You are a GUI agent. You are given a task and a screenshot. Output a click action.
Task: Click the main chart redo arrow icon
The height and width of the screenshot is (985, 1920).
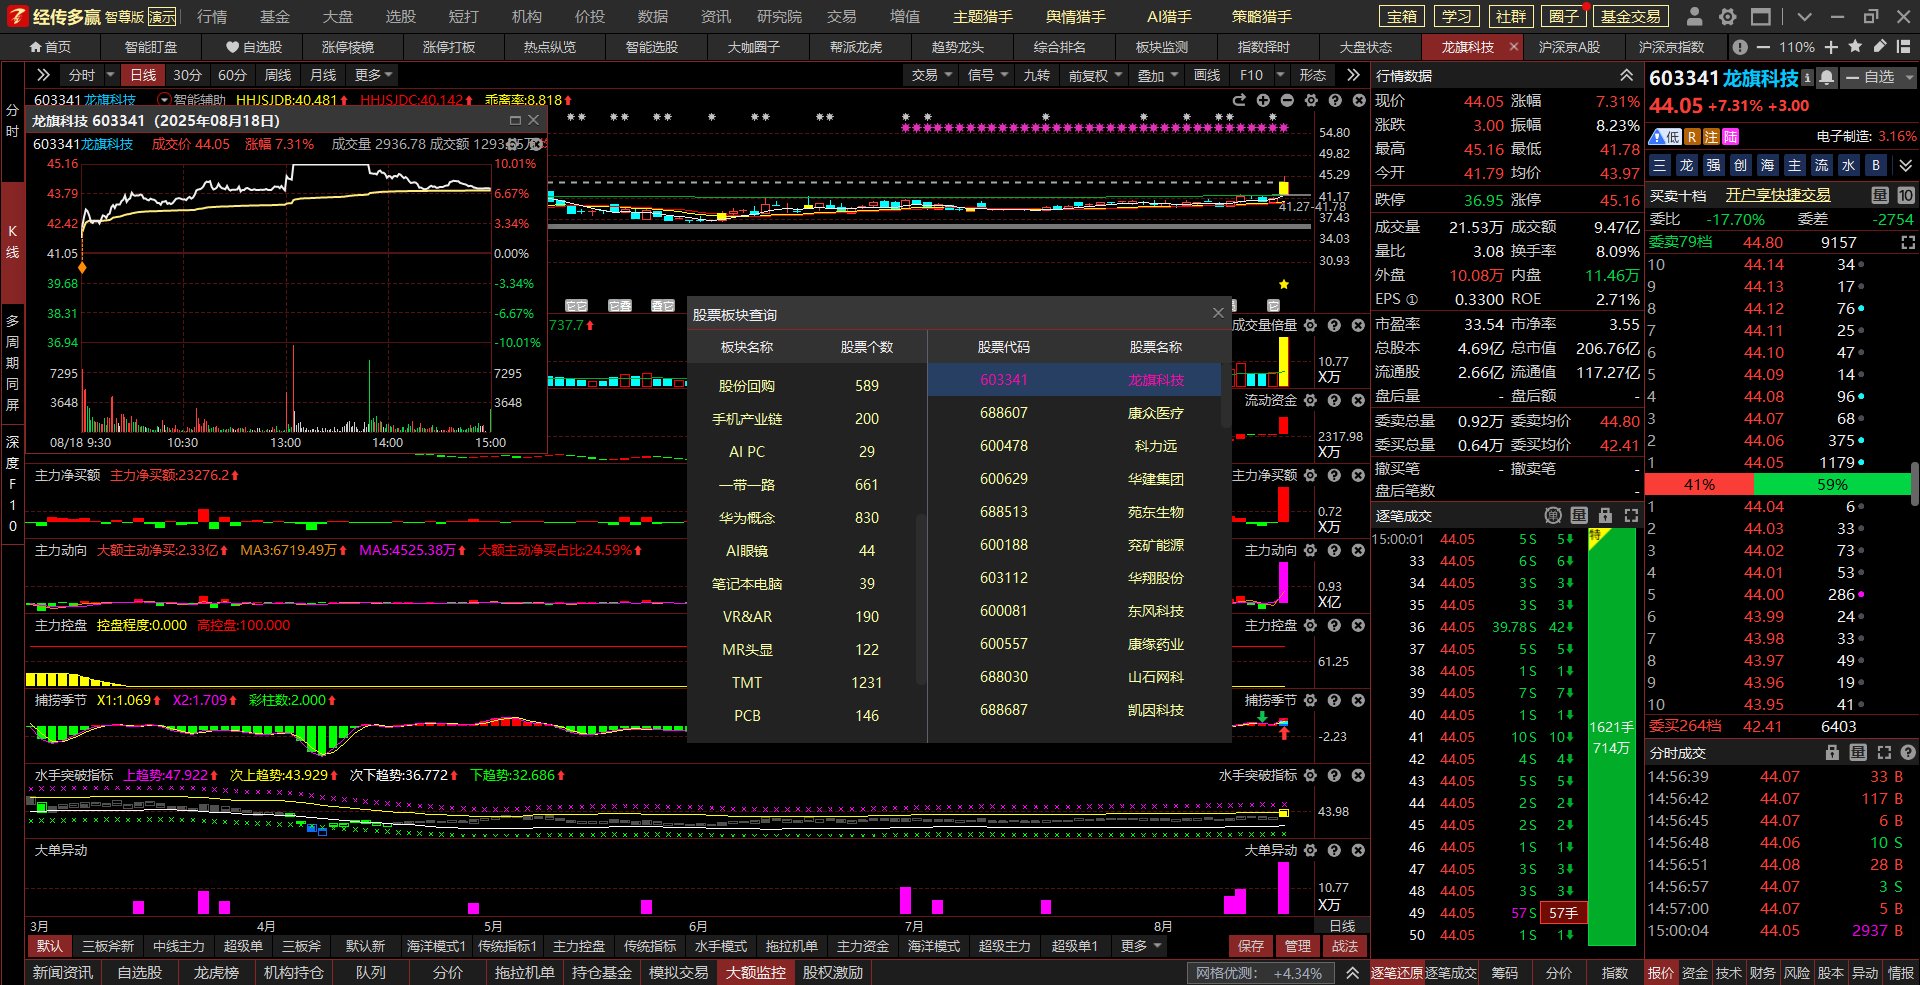click(1239, 100)
